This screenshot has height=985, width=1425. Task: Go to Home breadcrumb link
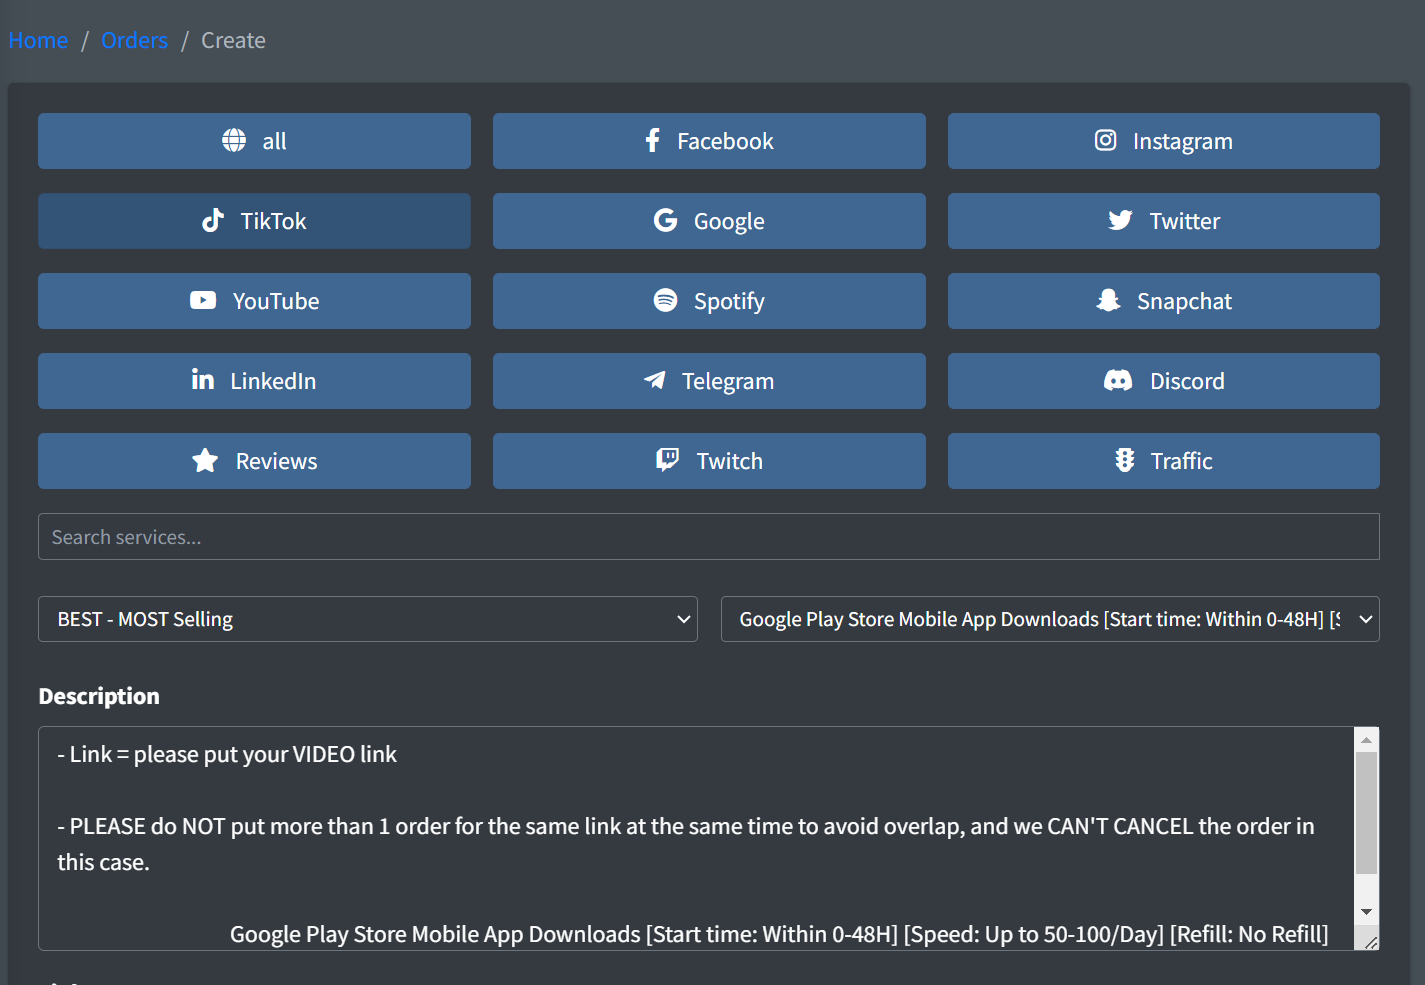(38, 40)
